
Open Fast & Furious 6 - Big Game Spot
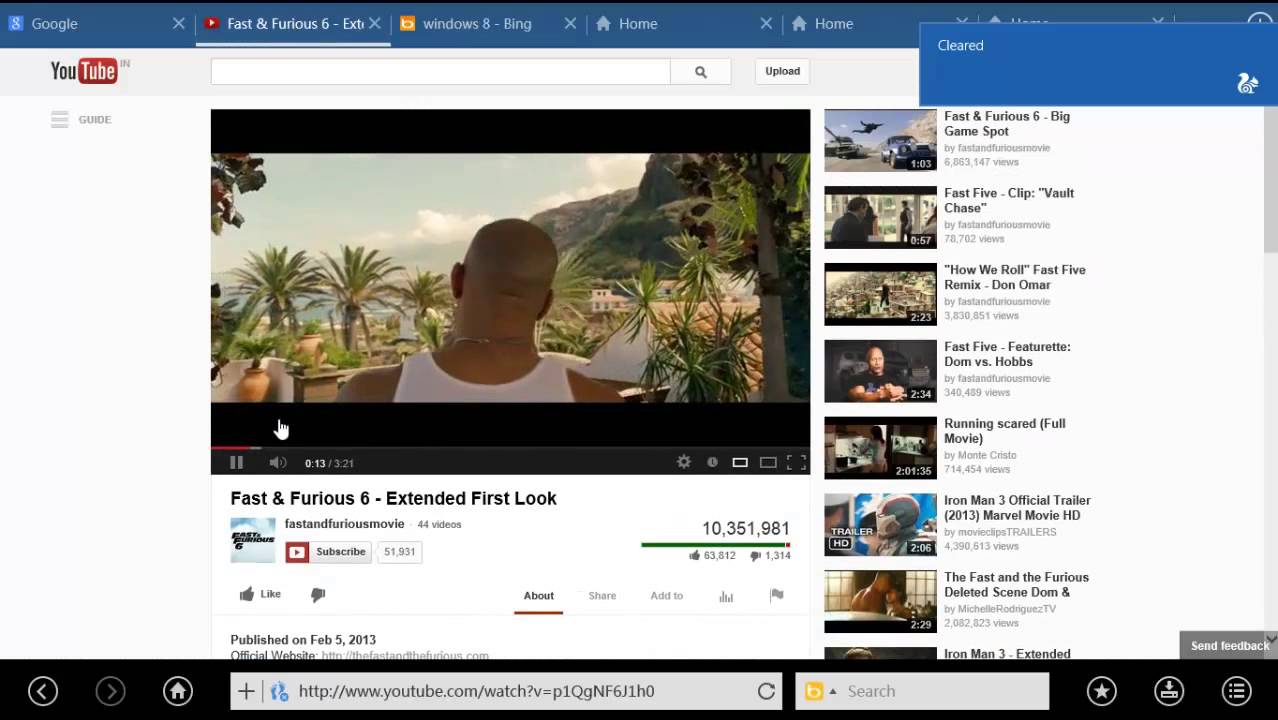1006,123
